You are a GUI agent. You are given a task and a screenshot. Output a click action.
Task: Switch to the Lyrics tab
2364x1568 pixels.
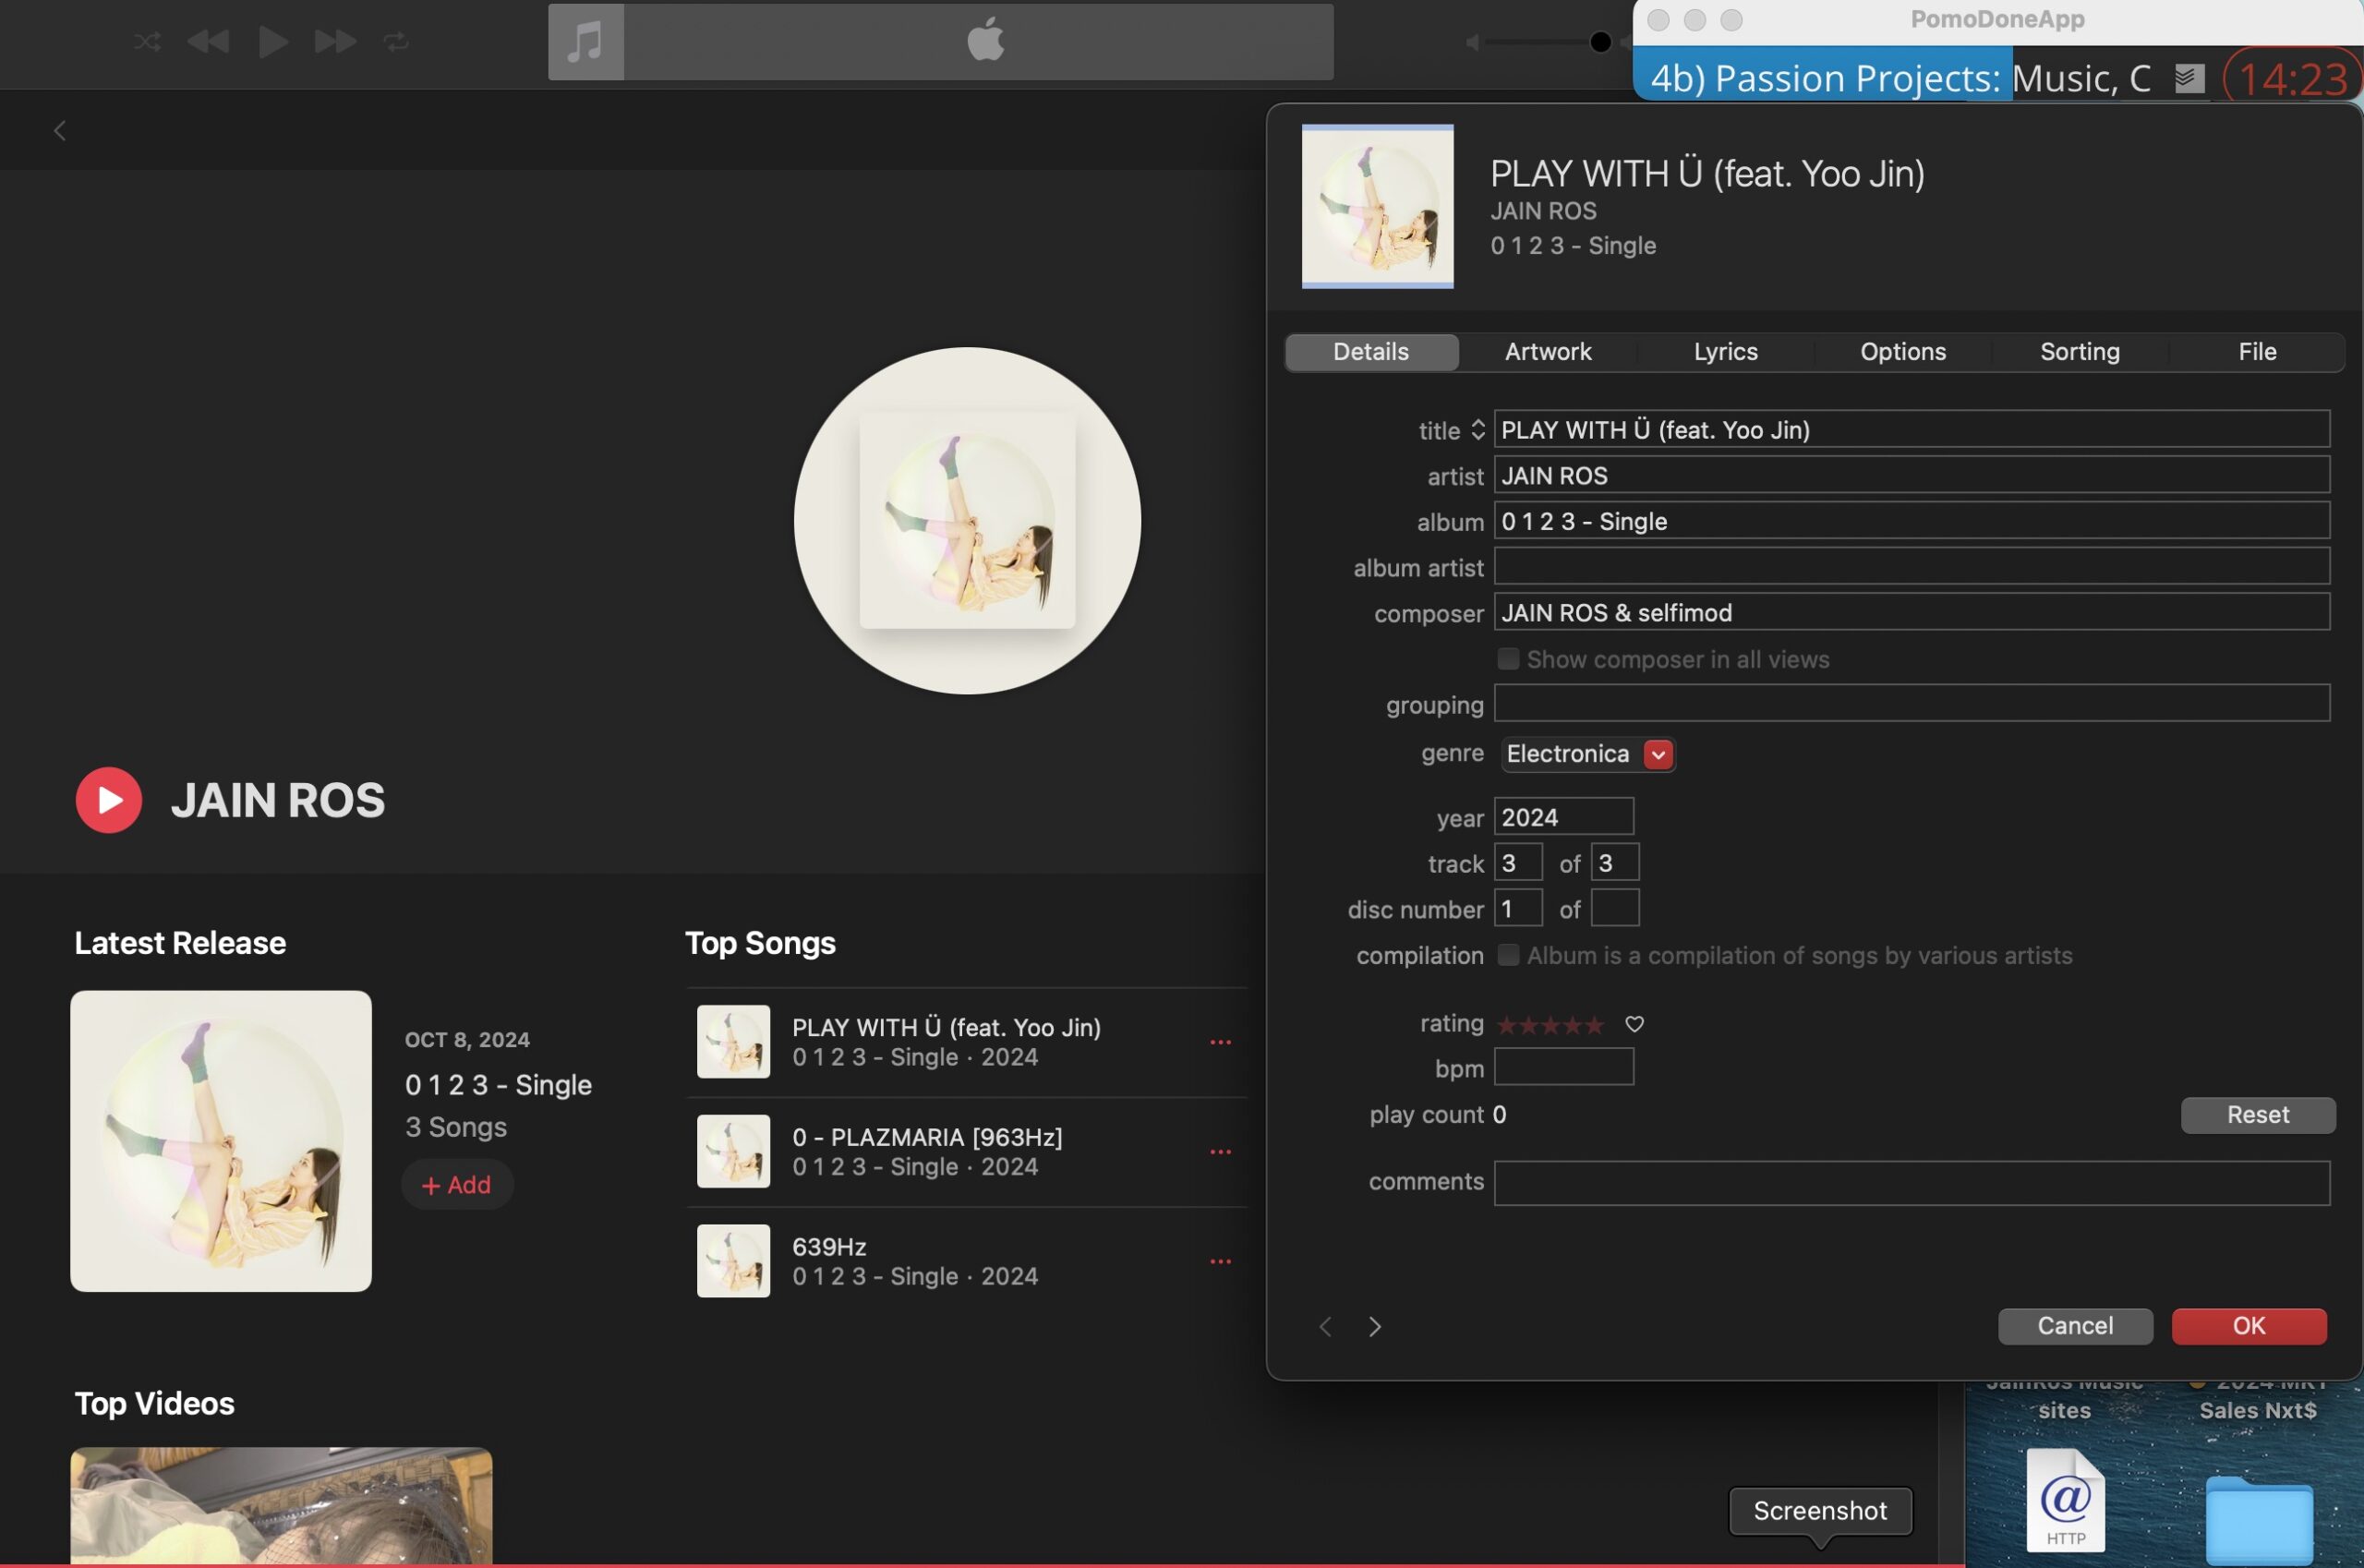click(1725, 352)
